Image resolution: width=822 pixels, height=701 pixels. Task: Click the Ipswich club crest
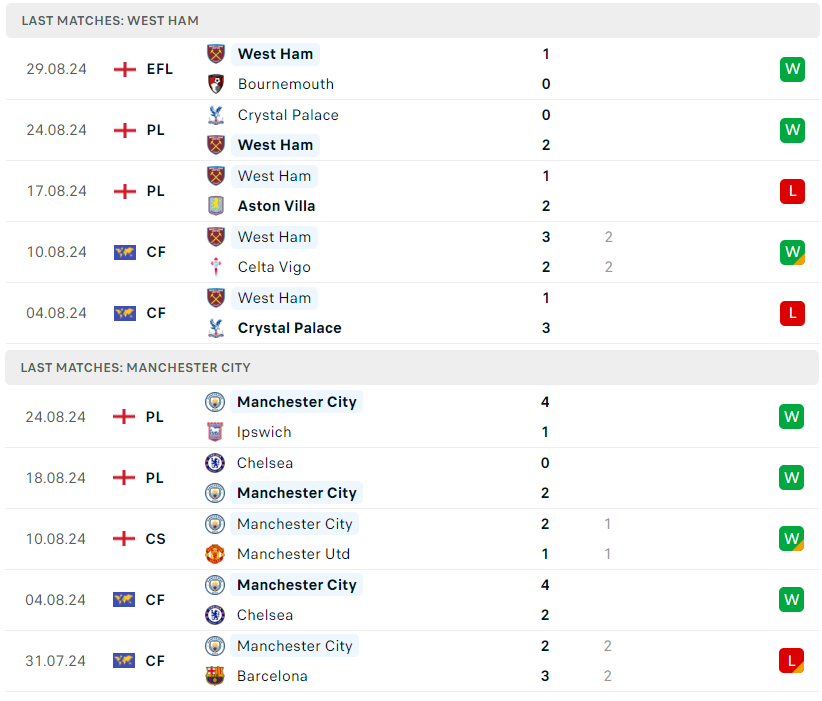[x=215, y=432]
